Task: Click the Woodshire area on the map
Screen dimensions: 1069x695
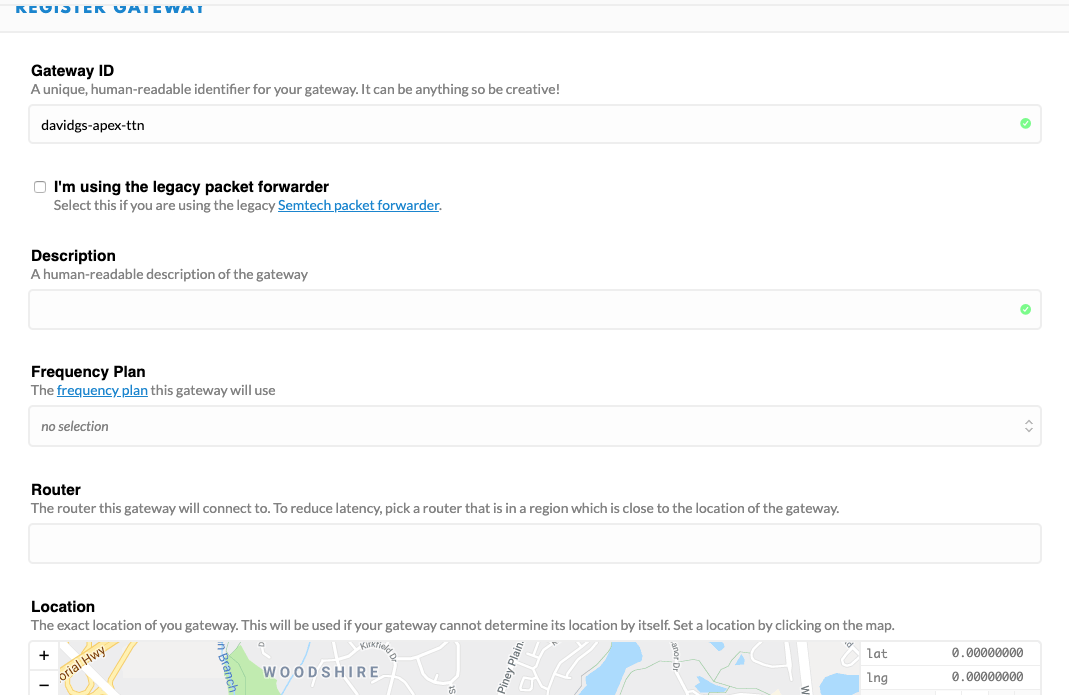Action: (x=320, y=672)
